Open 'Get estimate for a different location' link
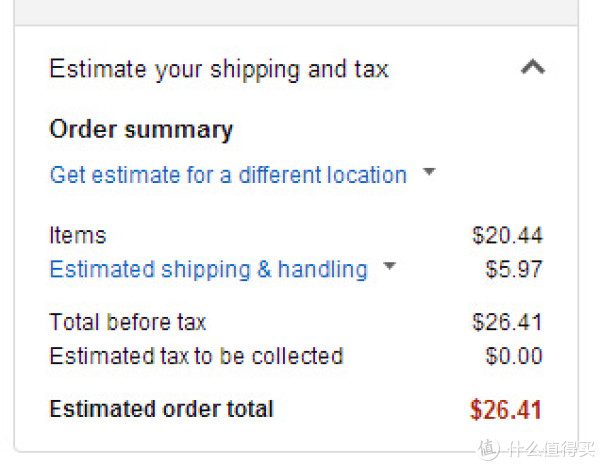The image size is (600, 466). point(228,175)
